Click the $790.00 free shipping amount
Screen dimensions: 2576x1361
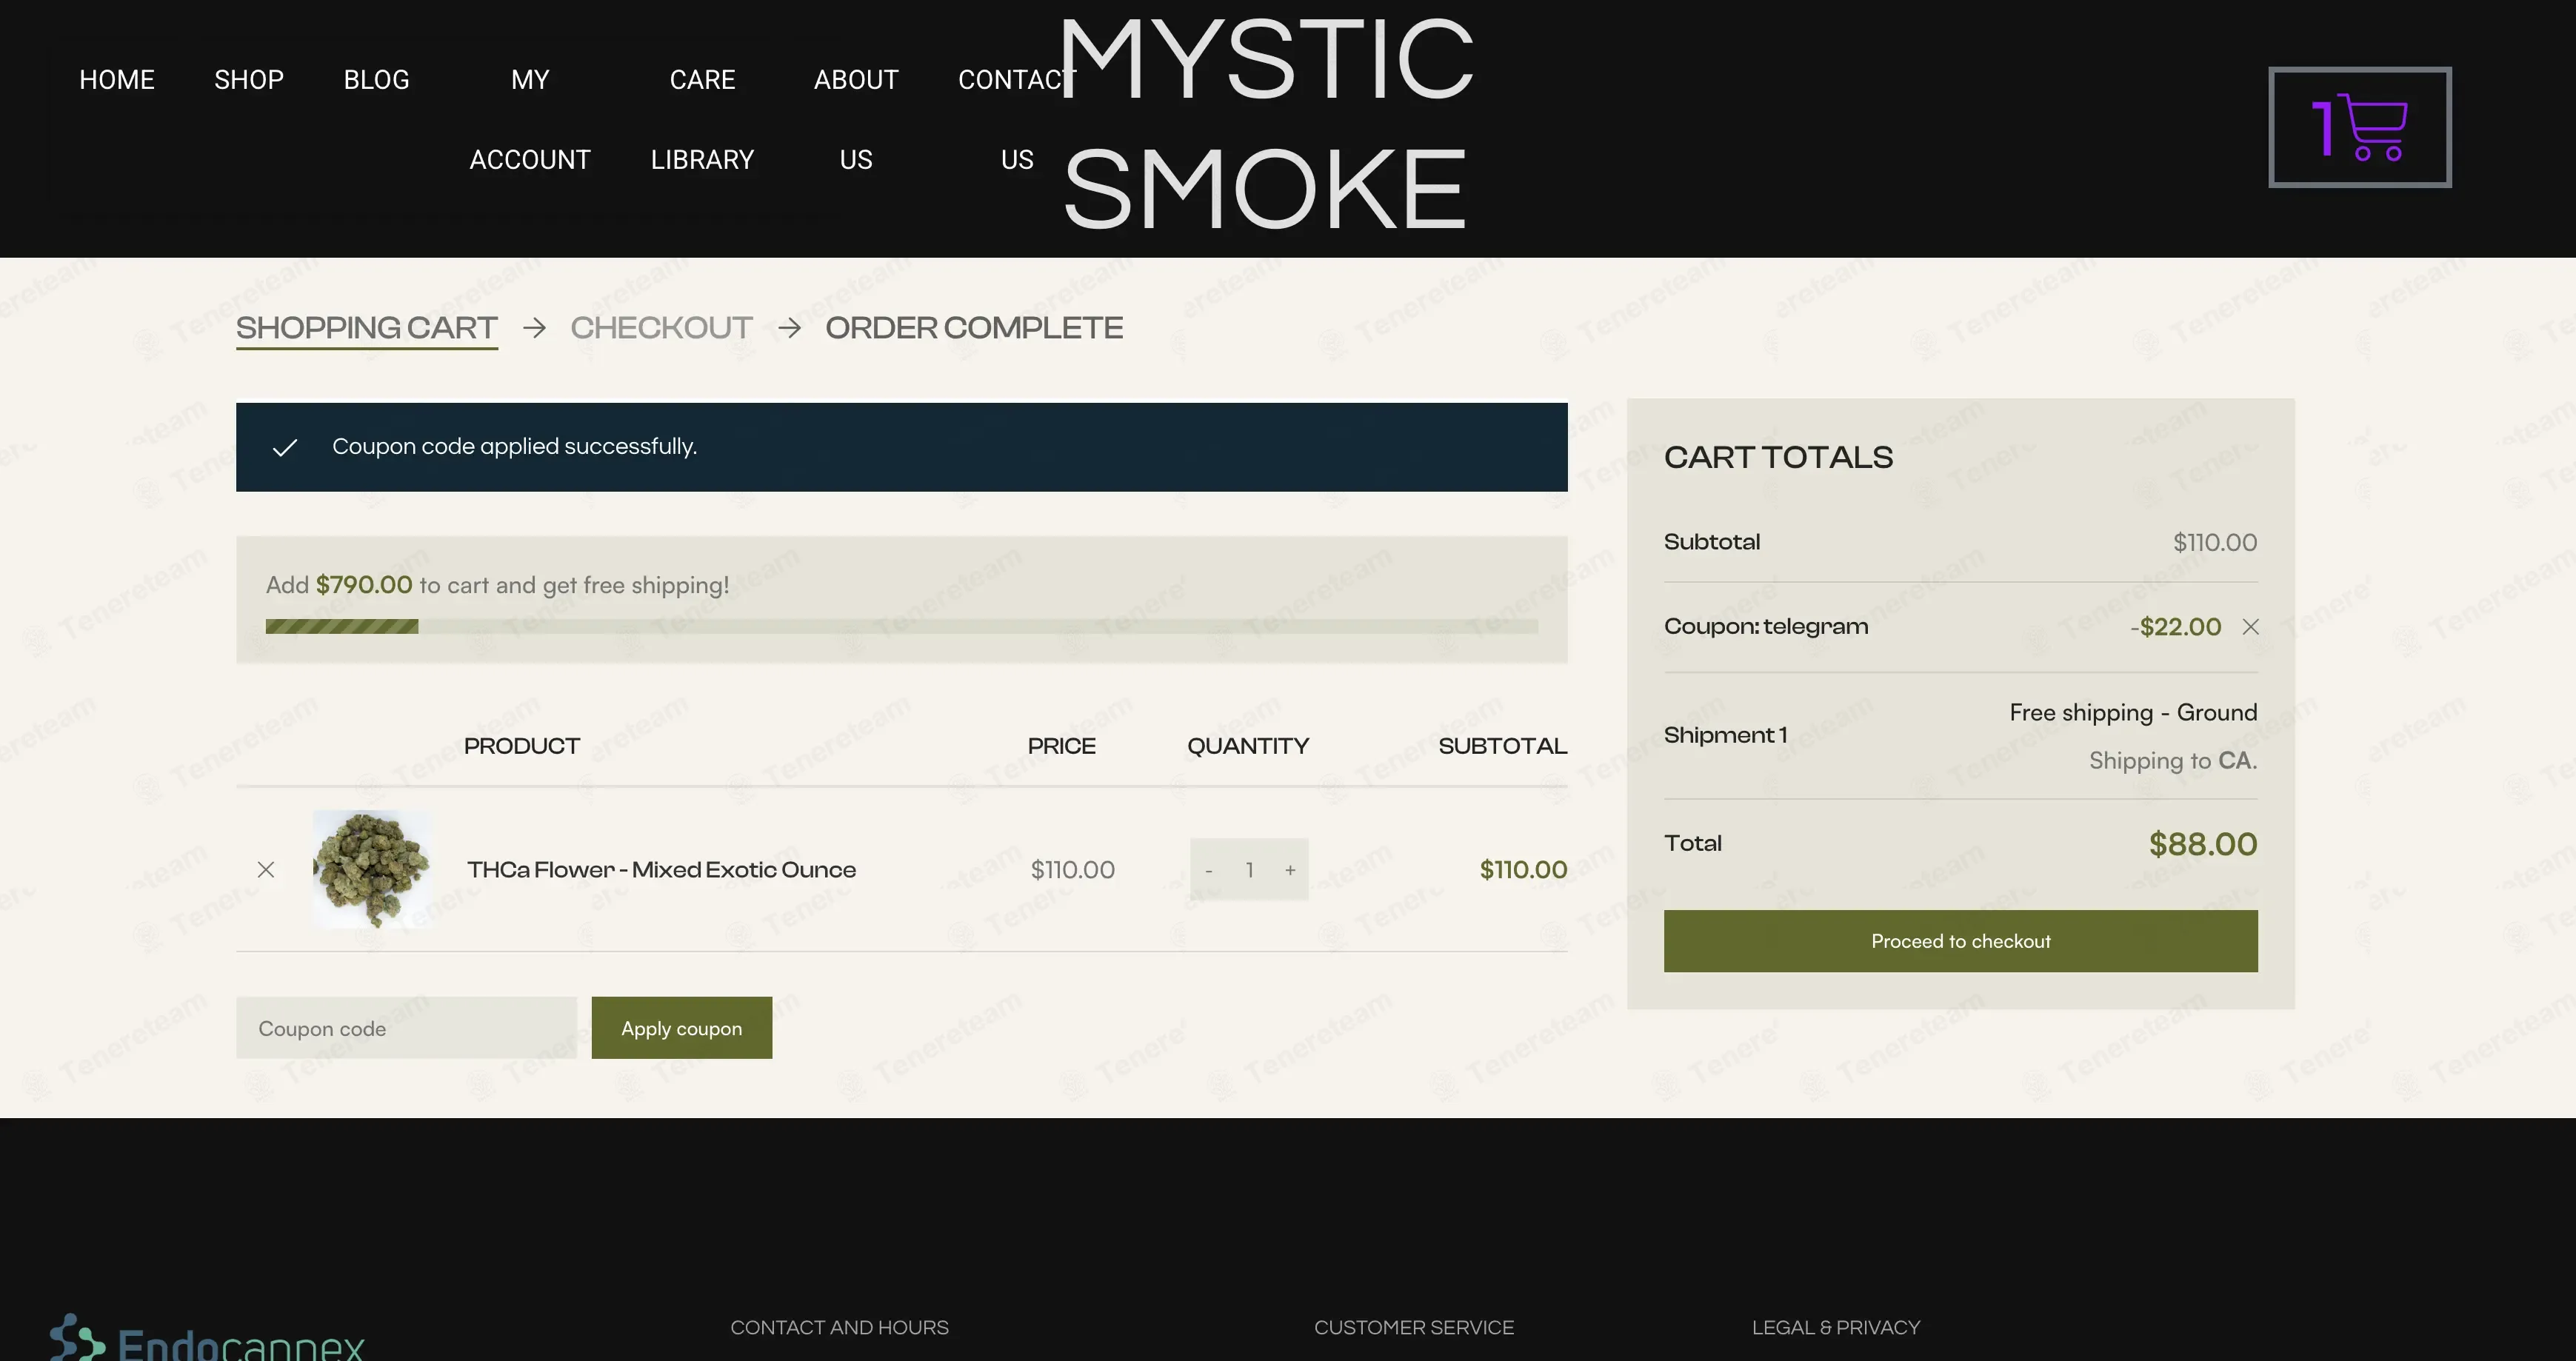tap(364, 585)
